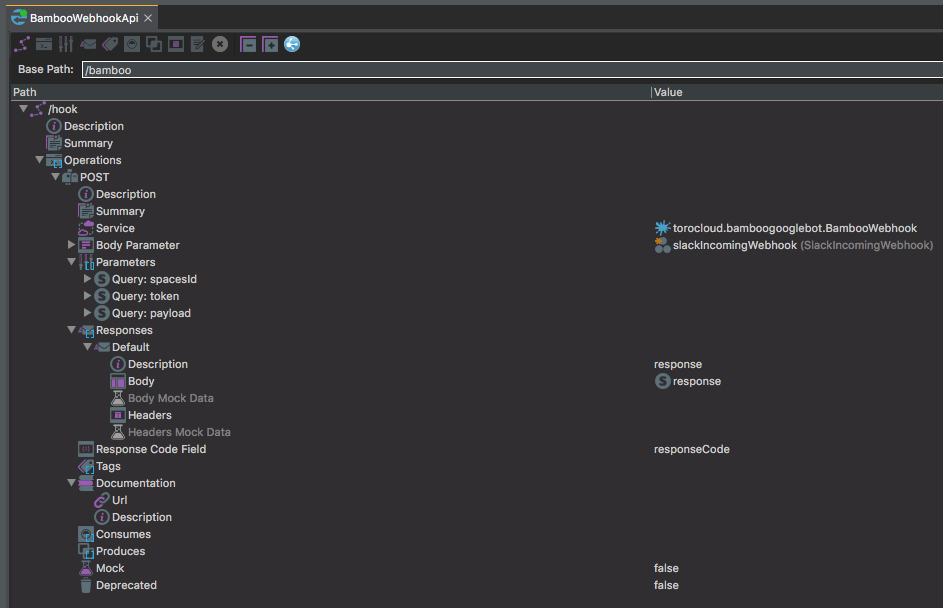
Task: Click the add tag icon in toolbar
Action: tap(110, 44)
